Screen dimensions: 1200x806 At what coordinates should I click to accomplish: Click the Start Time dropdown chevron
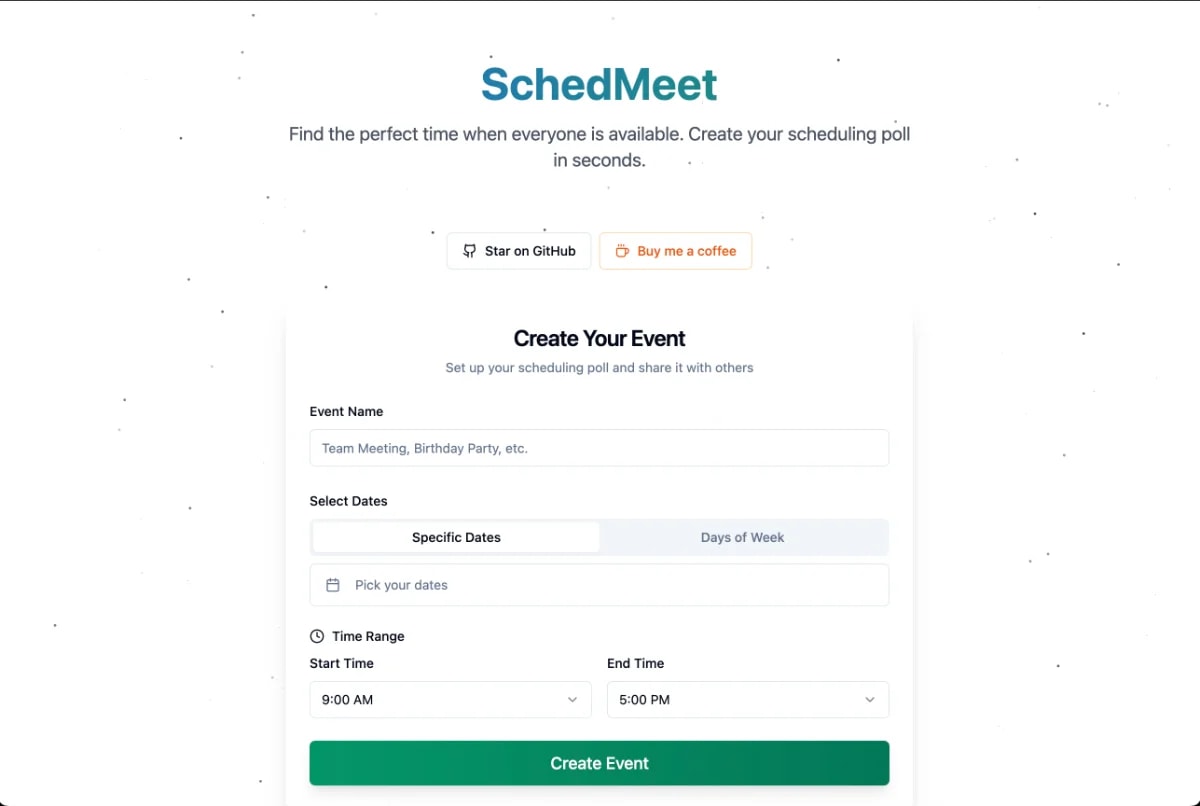tap(572, 700)
